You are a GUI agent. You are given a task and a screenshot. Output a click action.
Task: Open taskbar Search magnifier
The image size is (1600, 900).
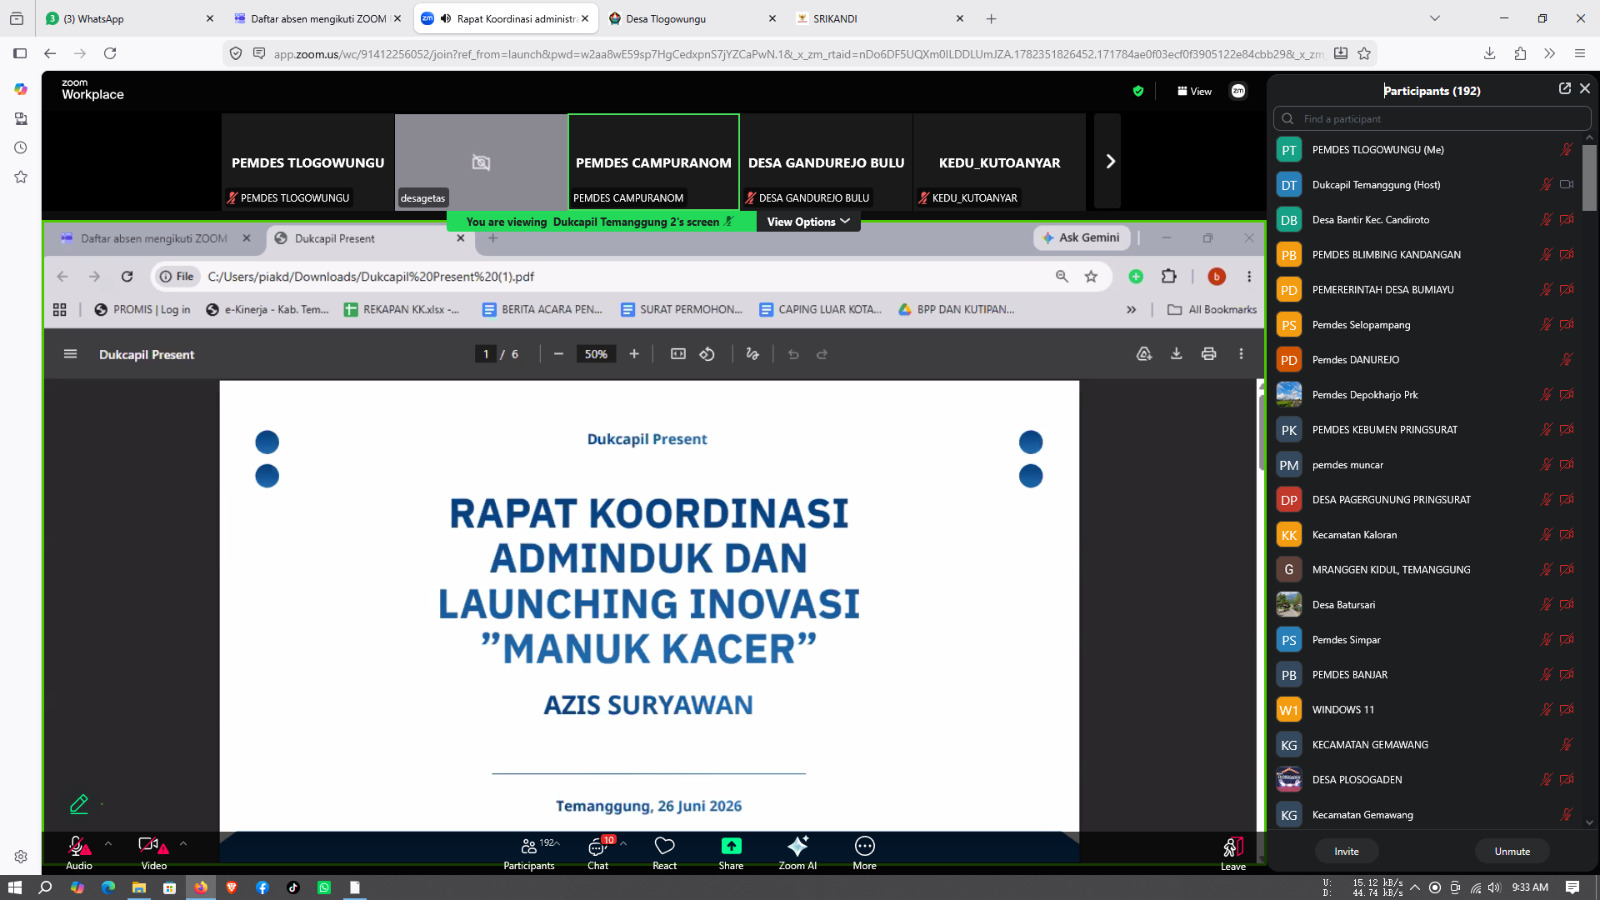pos(45,887)
